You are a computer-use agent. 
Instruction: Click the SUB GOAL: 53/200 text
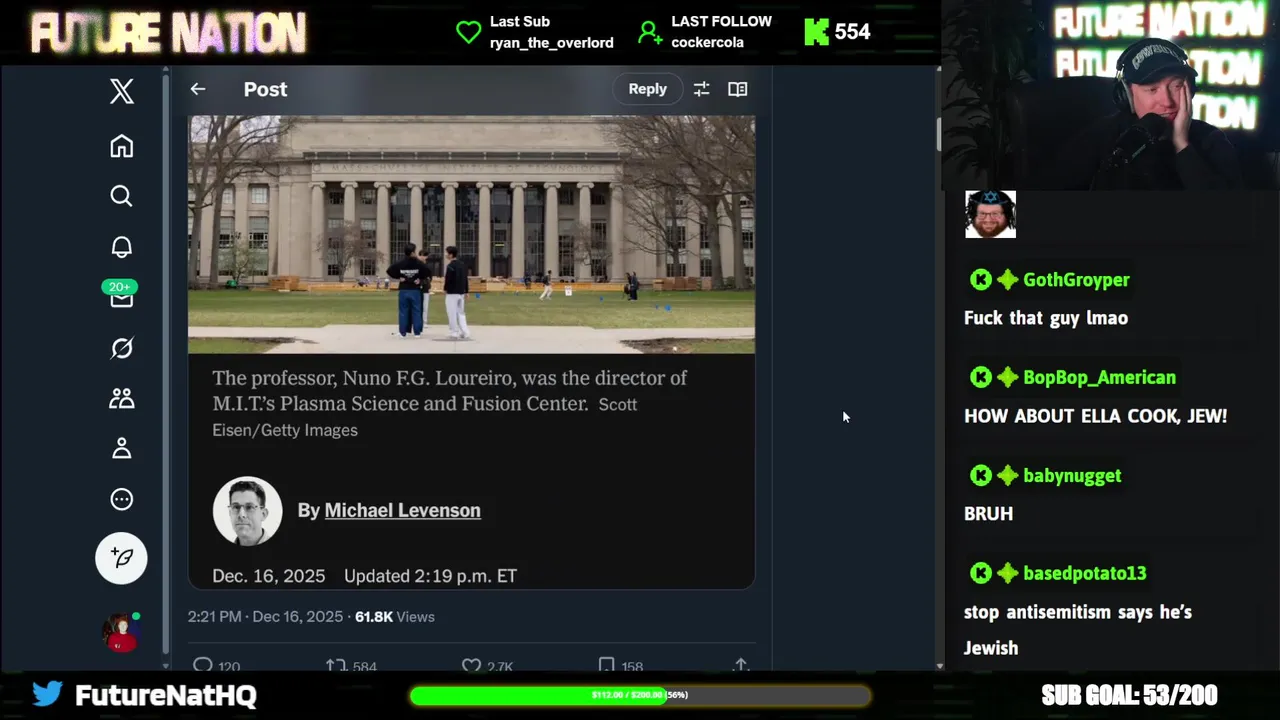point(1129,695)
